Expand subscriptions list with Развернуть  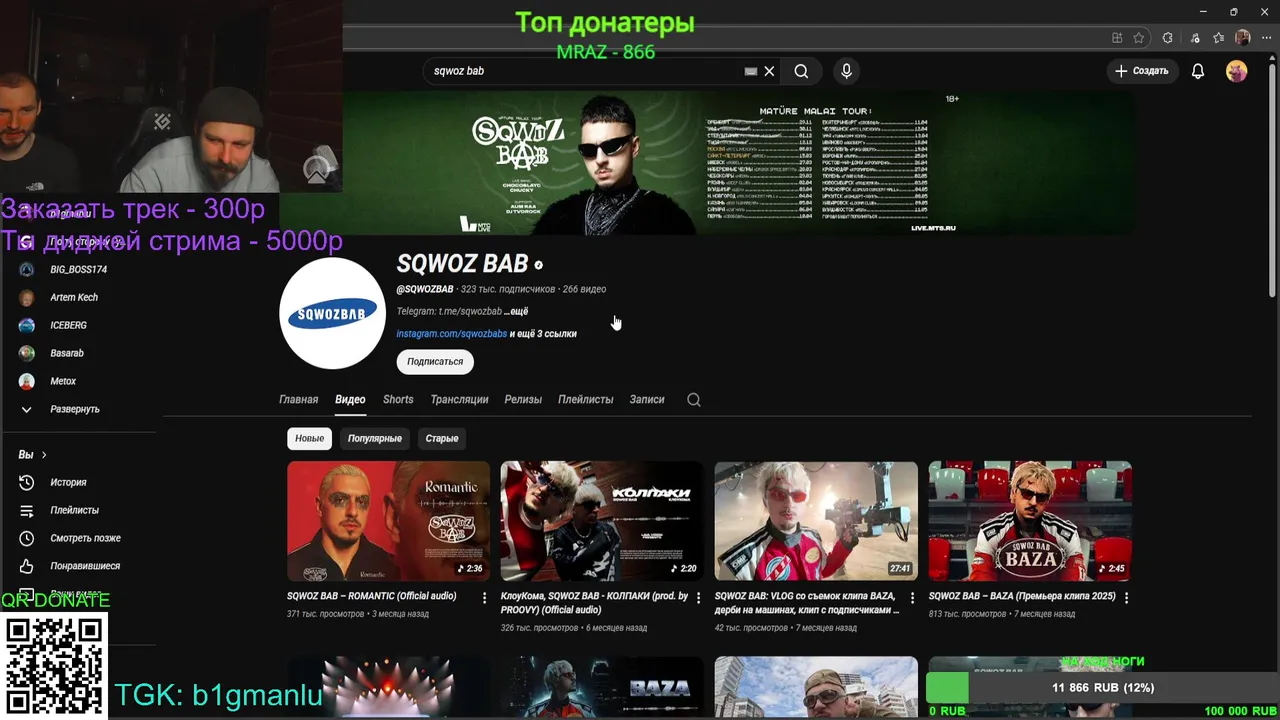click(74, 409)
